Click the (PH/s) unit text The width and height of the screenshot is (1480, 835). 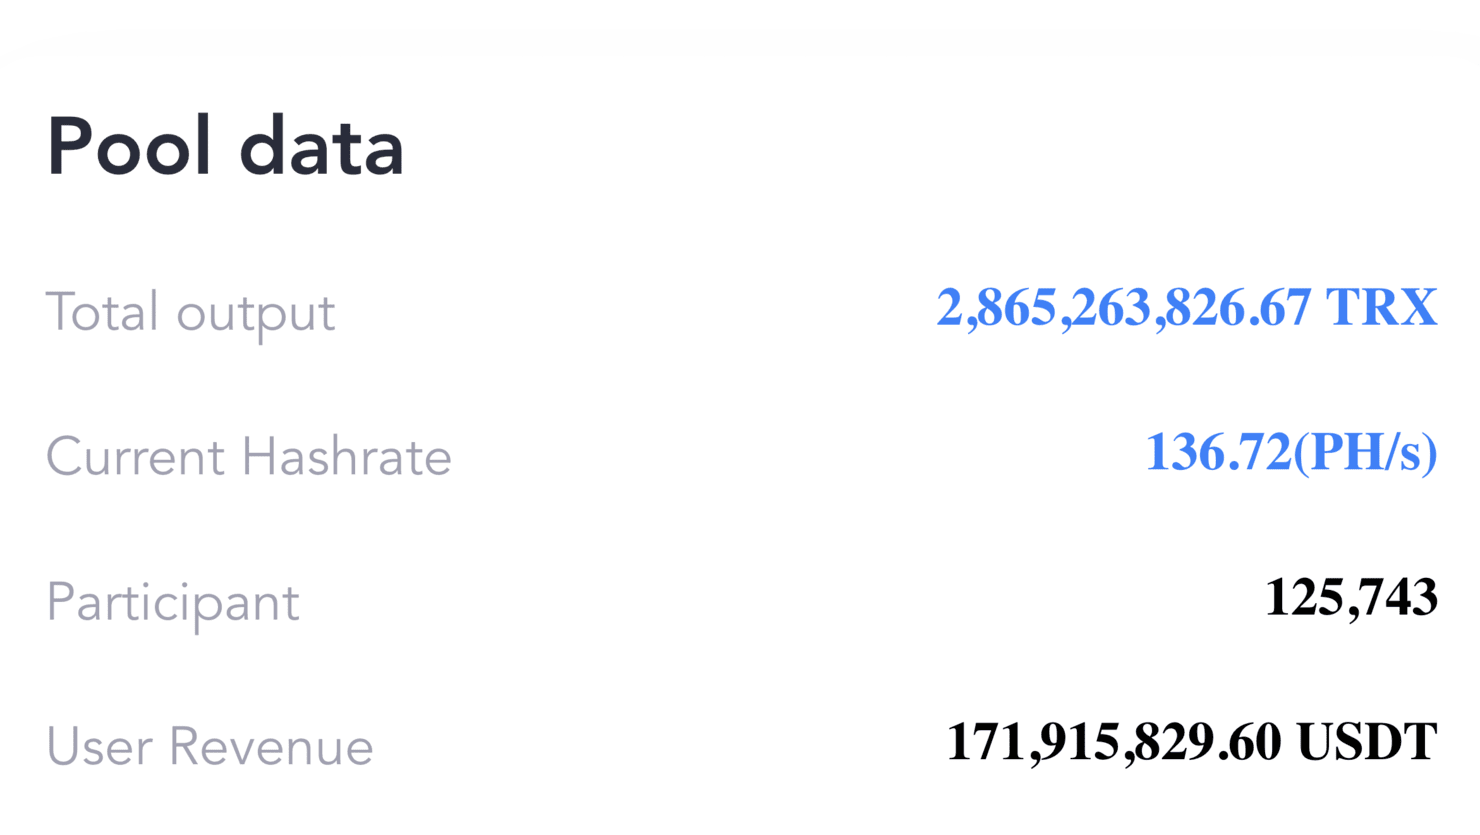[x=1365, y=454]
